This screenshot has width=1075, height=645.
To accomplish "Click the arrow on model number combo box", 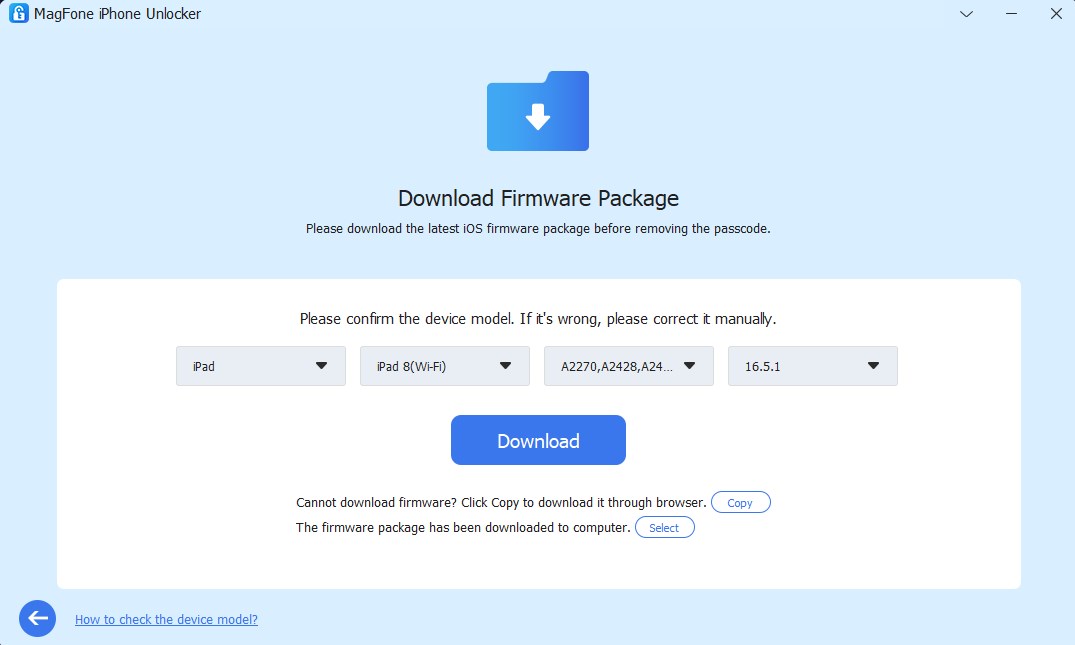I will tap(689, 366).
